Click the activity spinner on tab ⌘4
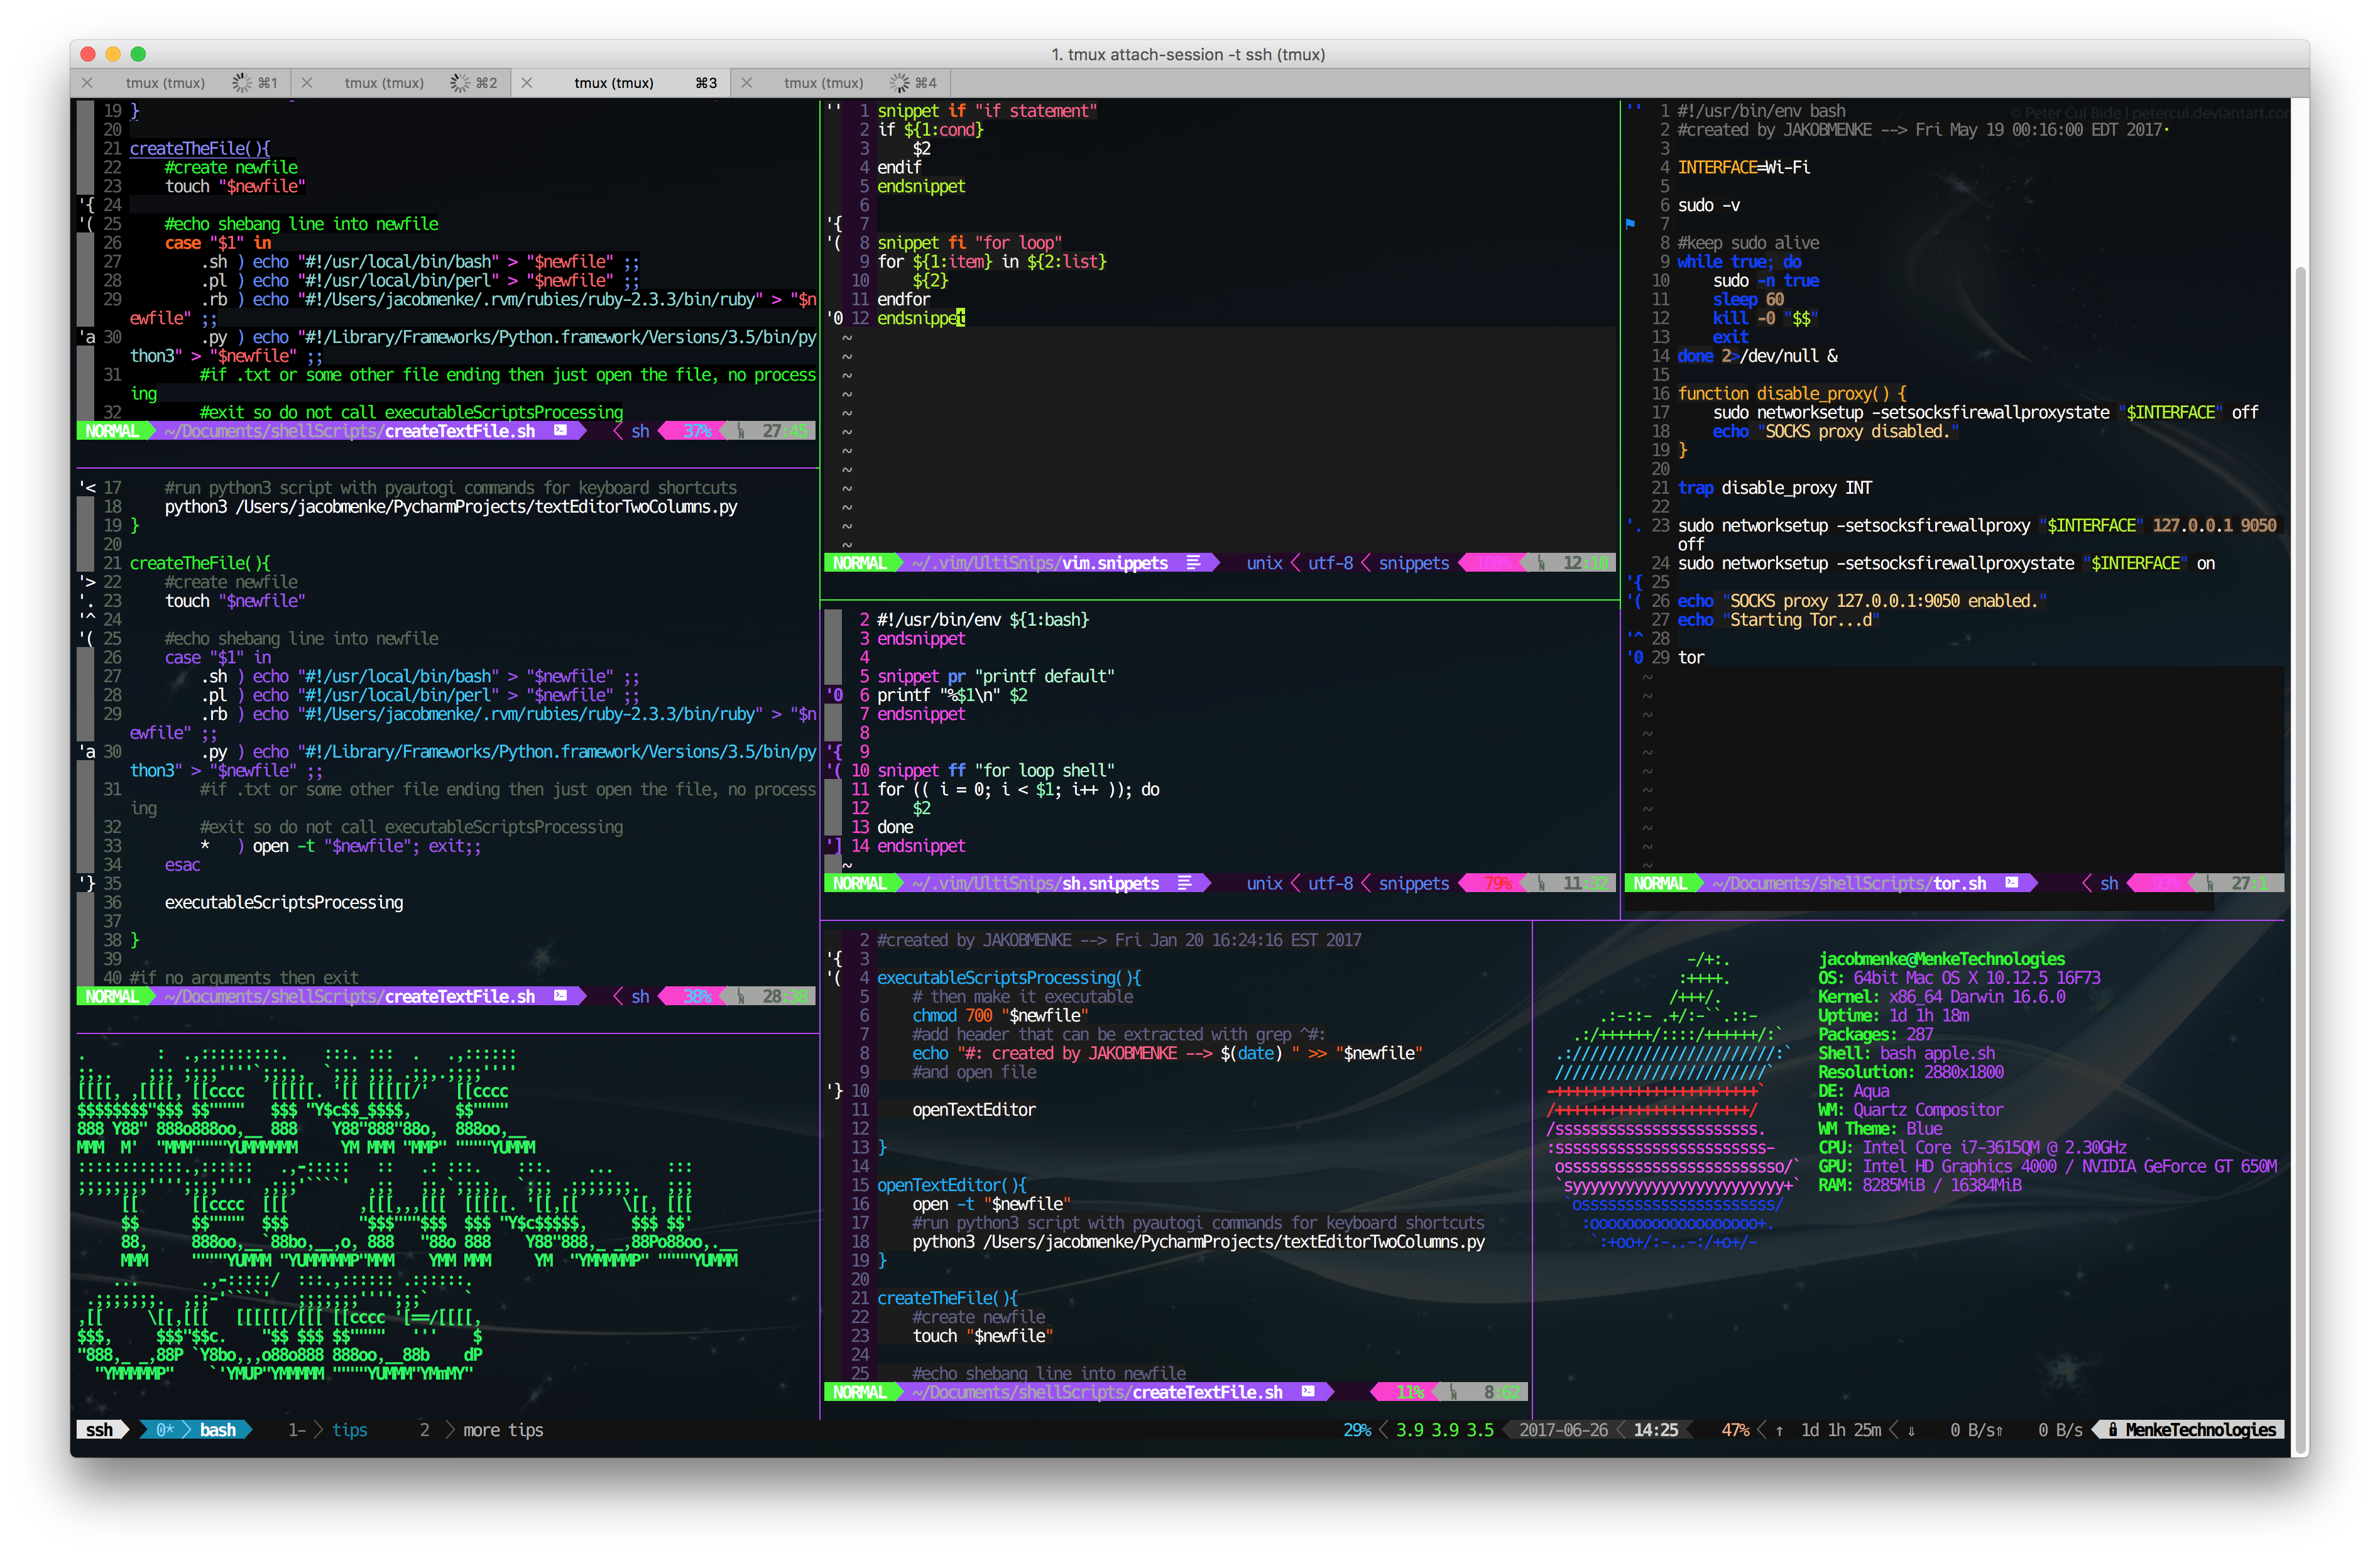Screen dimensions: 2380x1558 (x=900, y=83)
